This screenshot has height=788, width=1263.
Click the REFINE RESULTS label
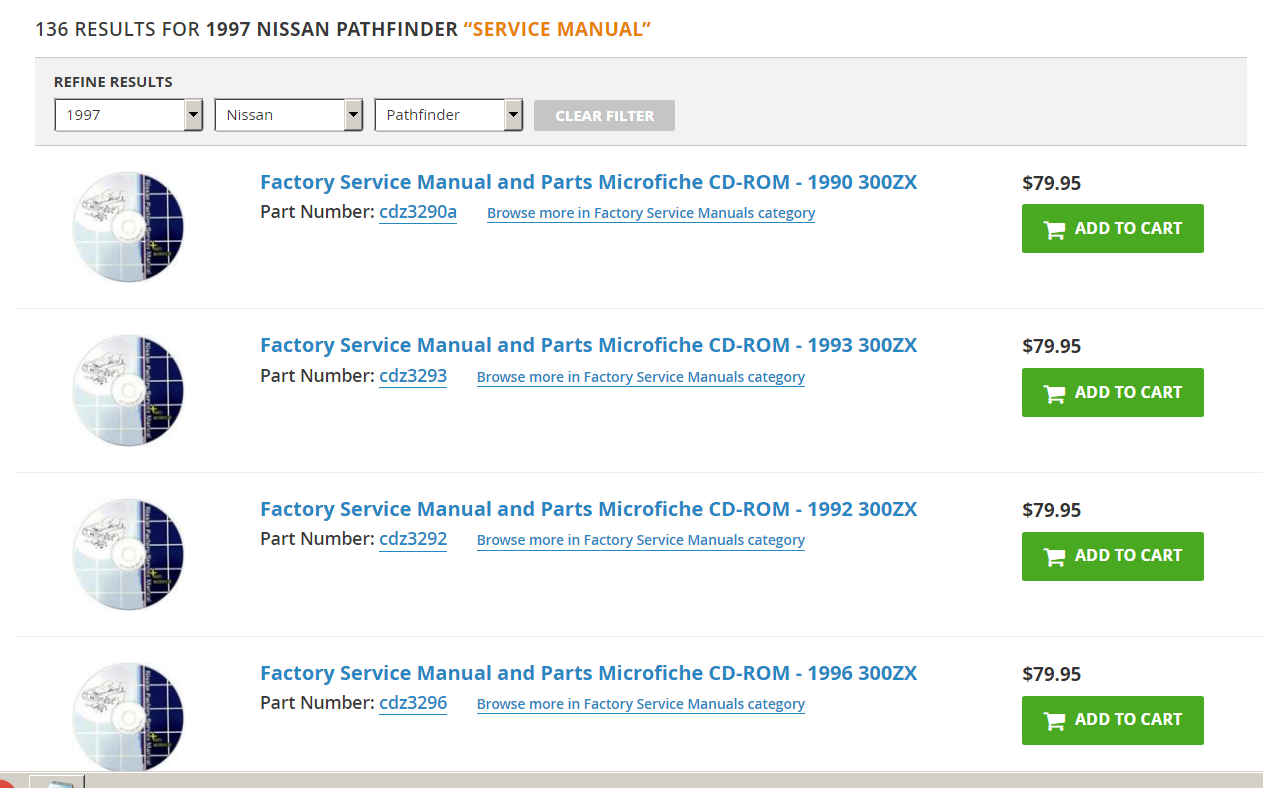coord(113,82)
